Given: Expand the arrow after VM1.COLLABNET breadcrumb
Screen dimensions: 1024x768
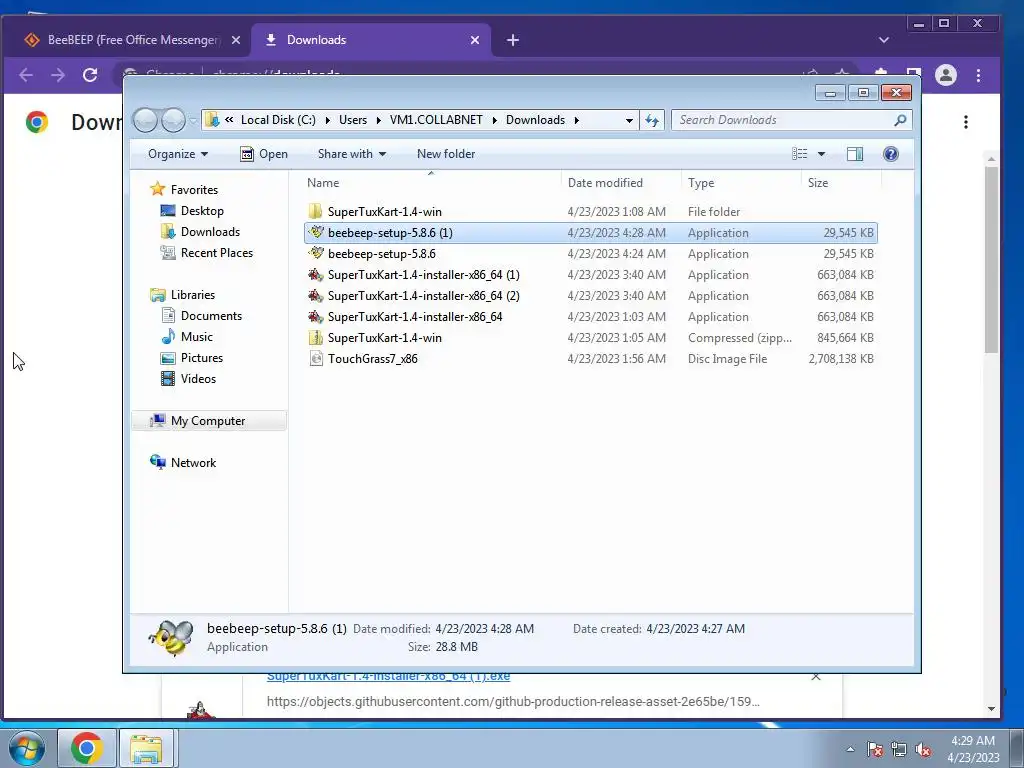Looking at the screenshot, I should (x=494, y=120).
